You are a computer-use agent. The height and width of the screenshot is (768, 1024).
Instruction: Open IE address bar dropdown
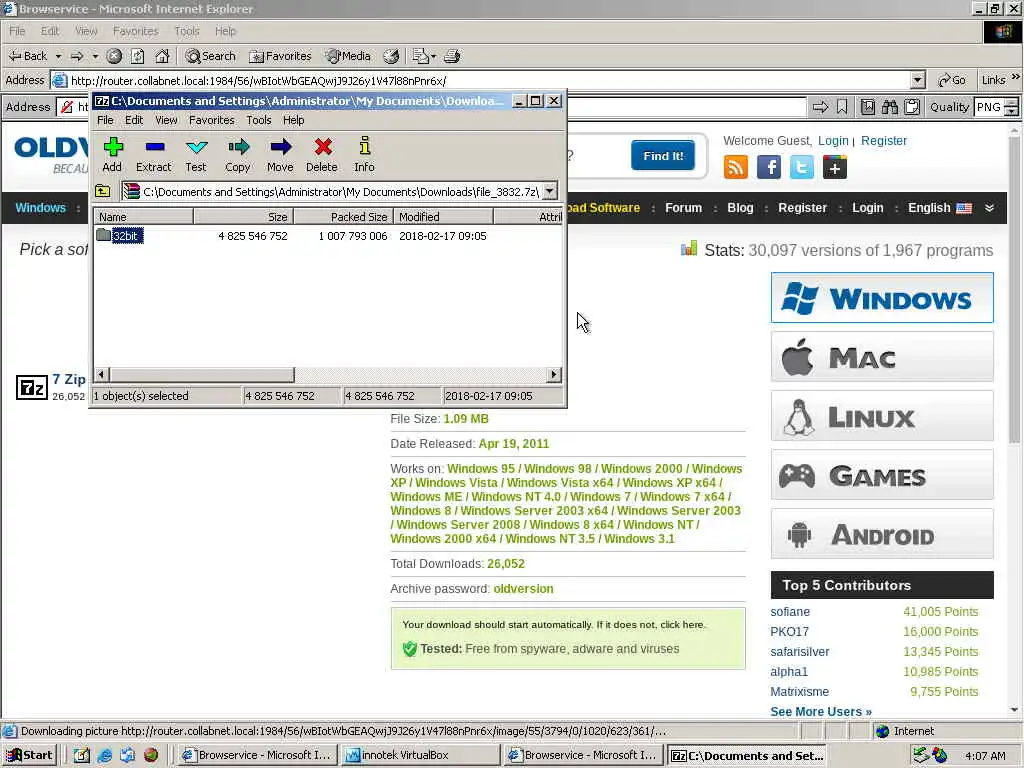(x=918, y=80)
